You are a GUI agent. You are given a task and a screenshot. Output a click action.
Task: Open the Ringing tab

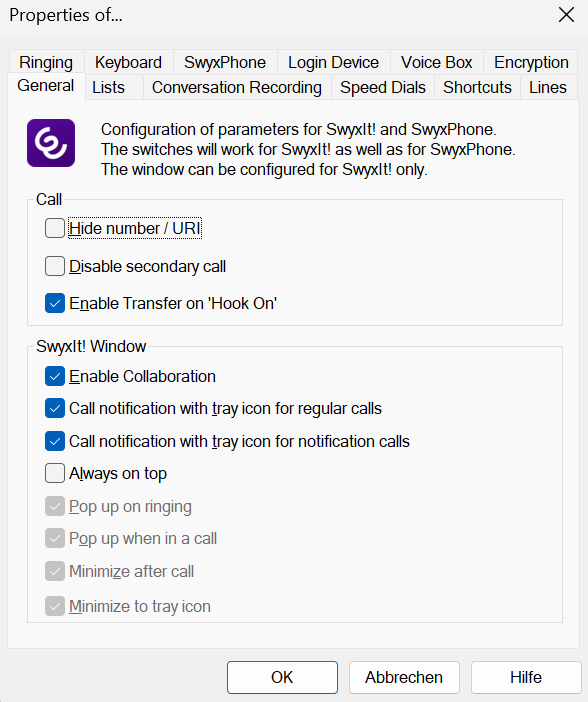46,62
